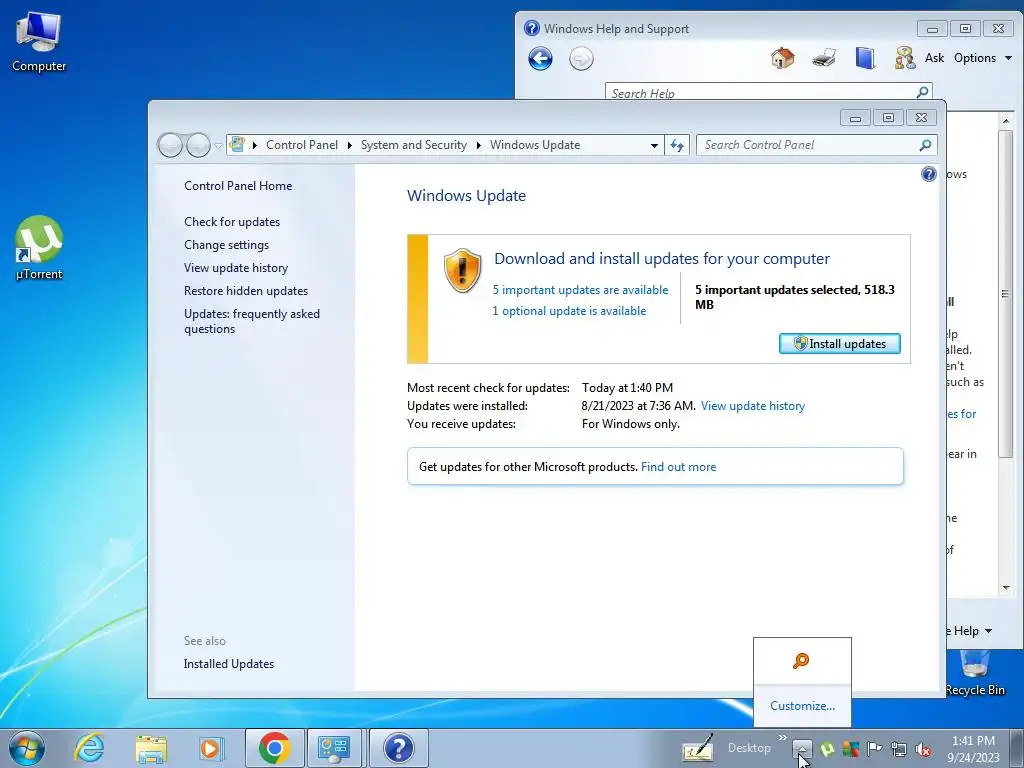Switch to Help and Support taskbar button
This screenshot has width=1024, height=768.
coord(398,748)
